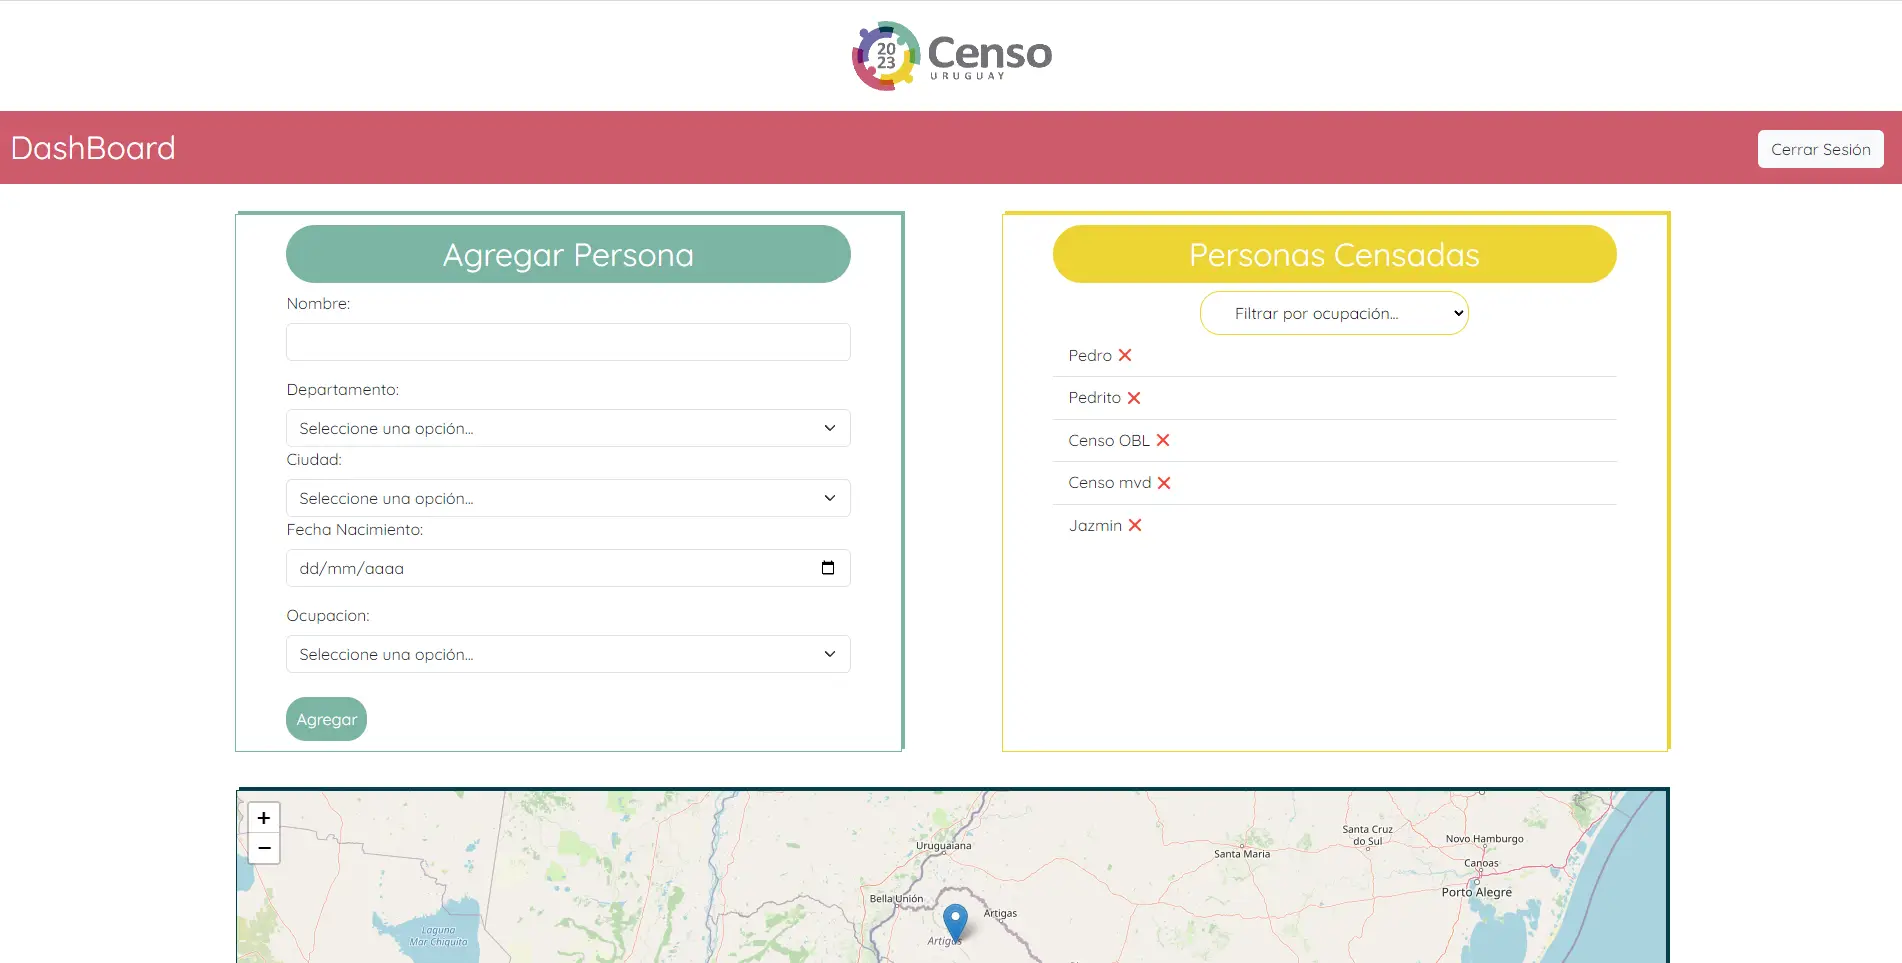The image size is (1902, 963).
Task: Click the blue Artigas map marker
Action: click(956, 920)
